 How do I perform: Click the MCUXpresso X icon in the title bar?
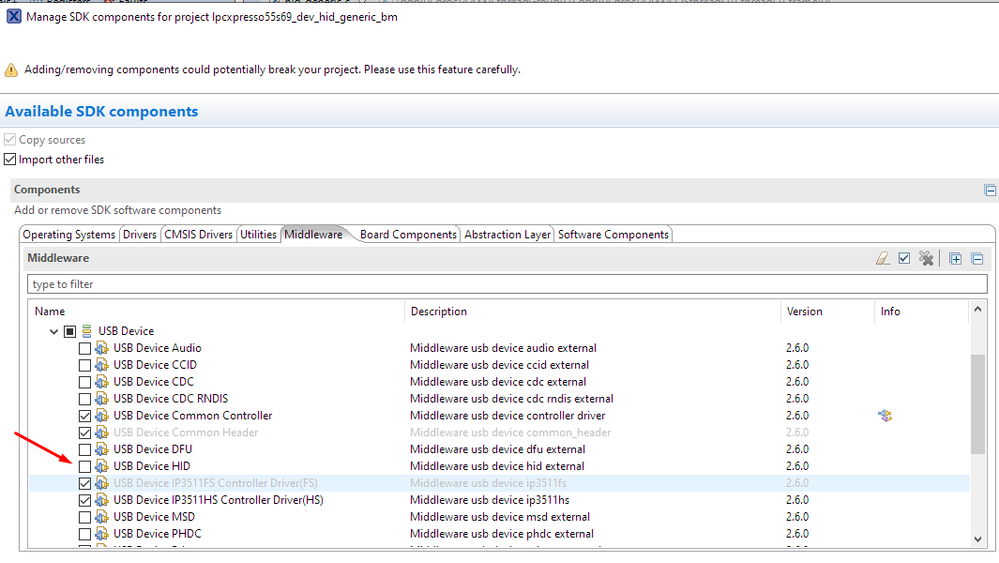tap(13, 17)
